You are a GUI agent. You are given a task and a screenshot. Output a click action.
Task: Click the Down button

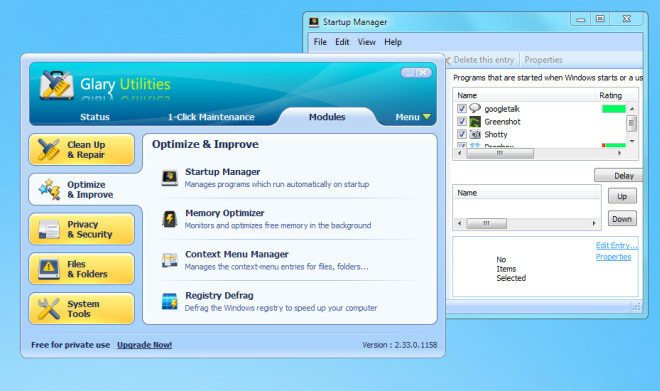click(622, 219)
